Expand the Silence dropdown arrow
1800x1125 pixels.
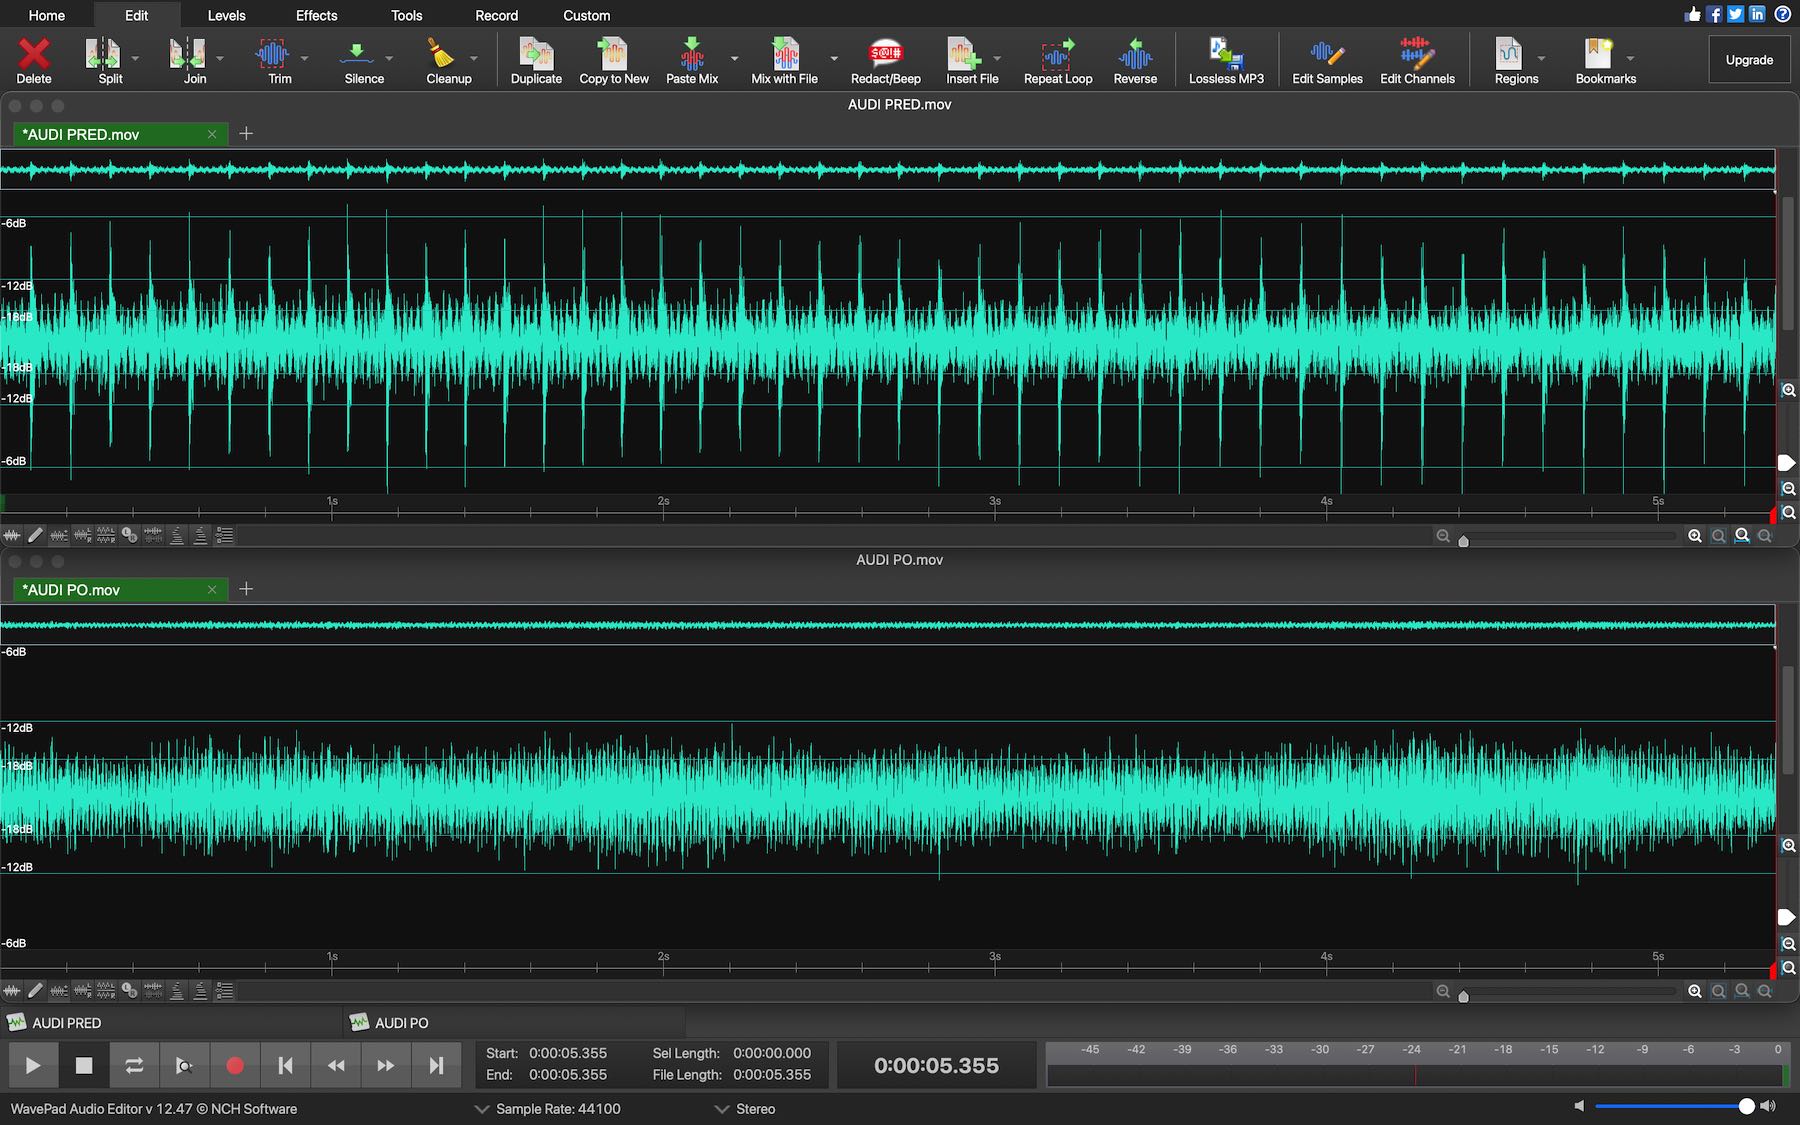pos(389,58)
